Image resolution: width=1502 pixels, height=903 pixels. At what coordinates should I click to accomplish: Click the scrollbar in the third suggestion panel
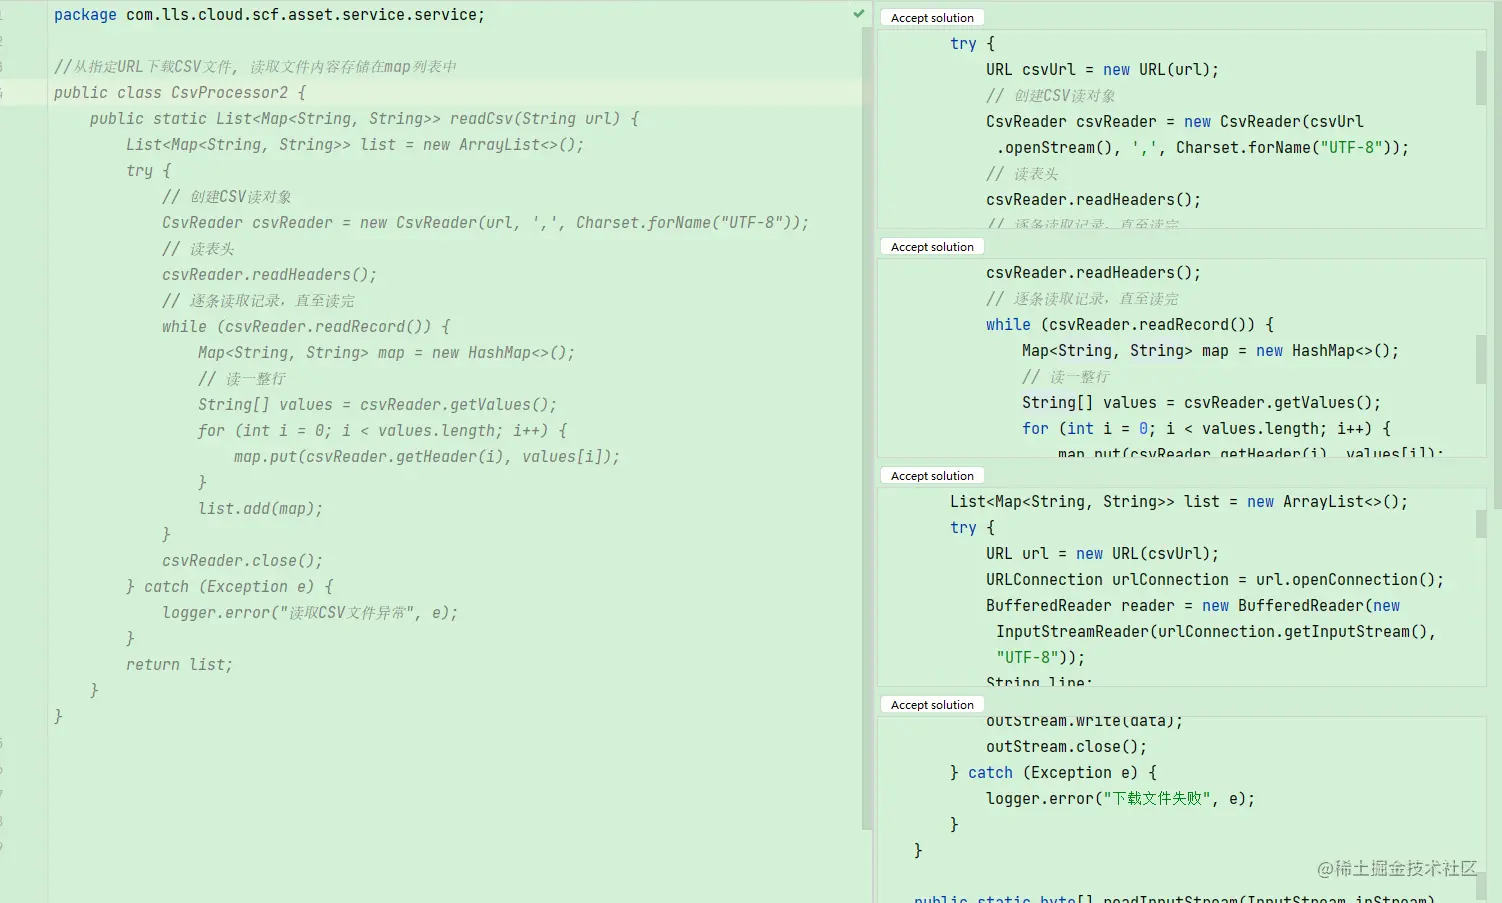[x=1481, y=524]
